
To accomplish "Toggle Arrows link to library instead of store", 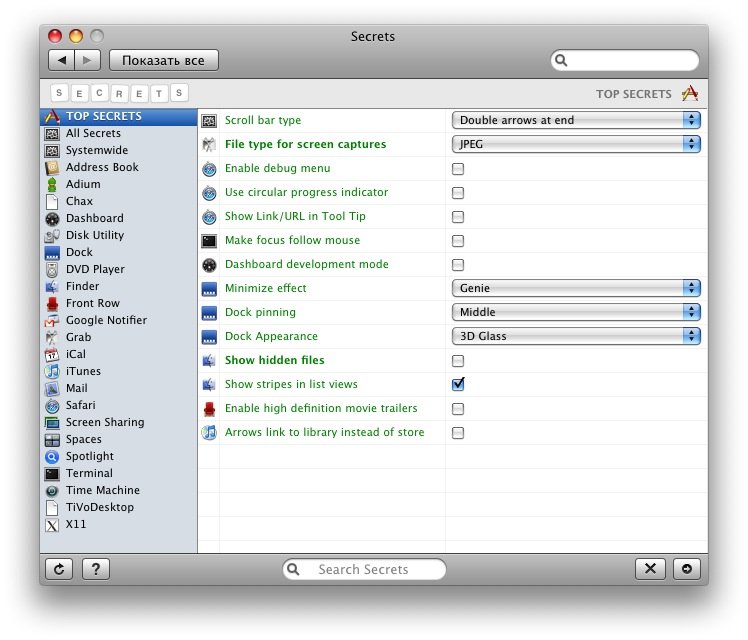I will (458, 433).
